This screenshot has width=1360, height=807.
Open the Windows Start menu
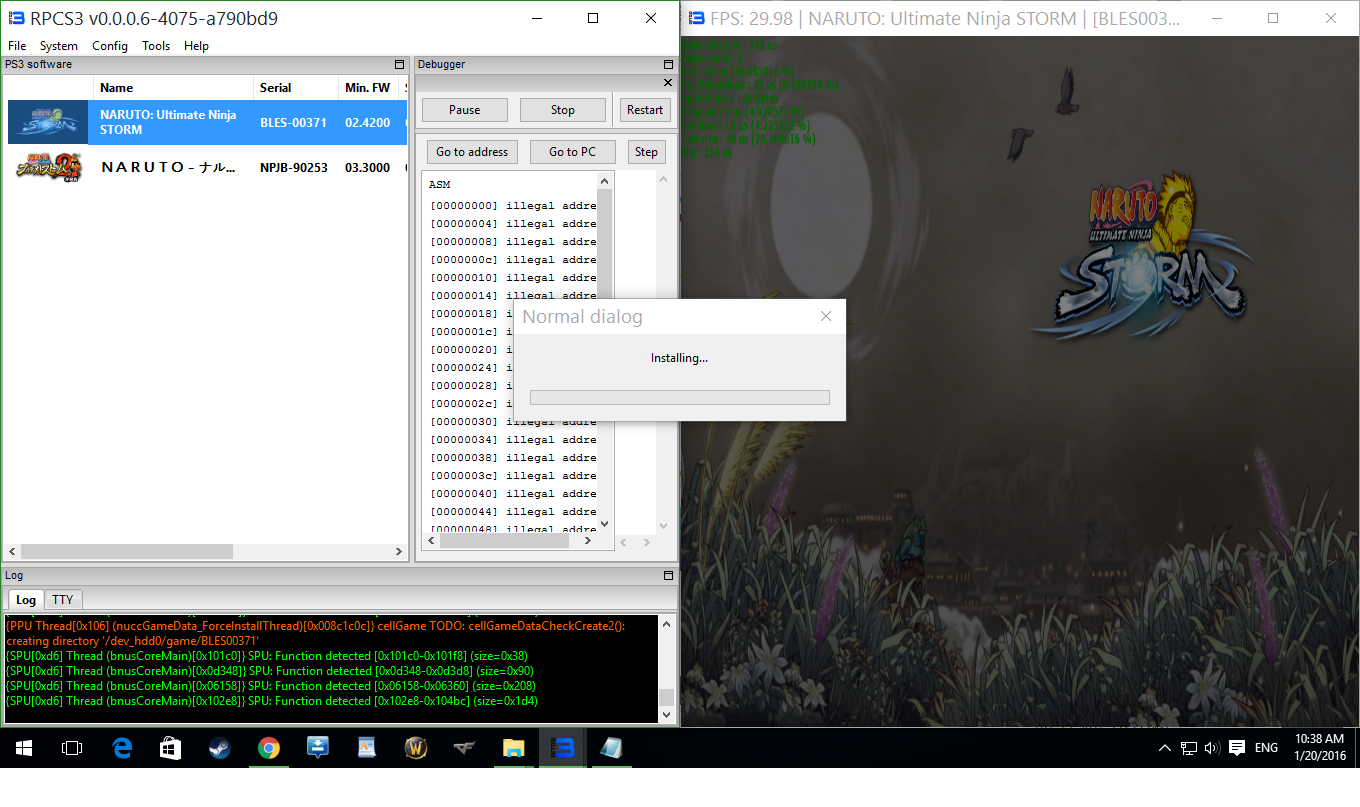pos(24,748)
